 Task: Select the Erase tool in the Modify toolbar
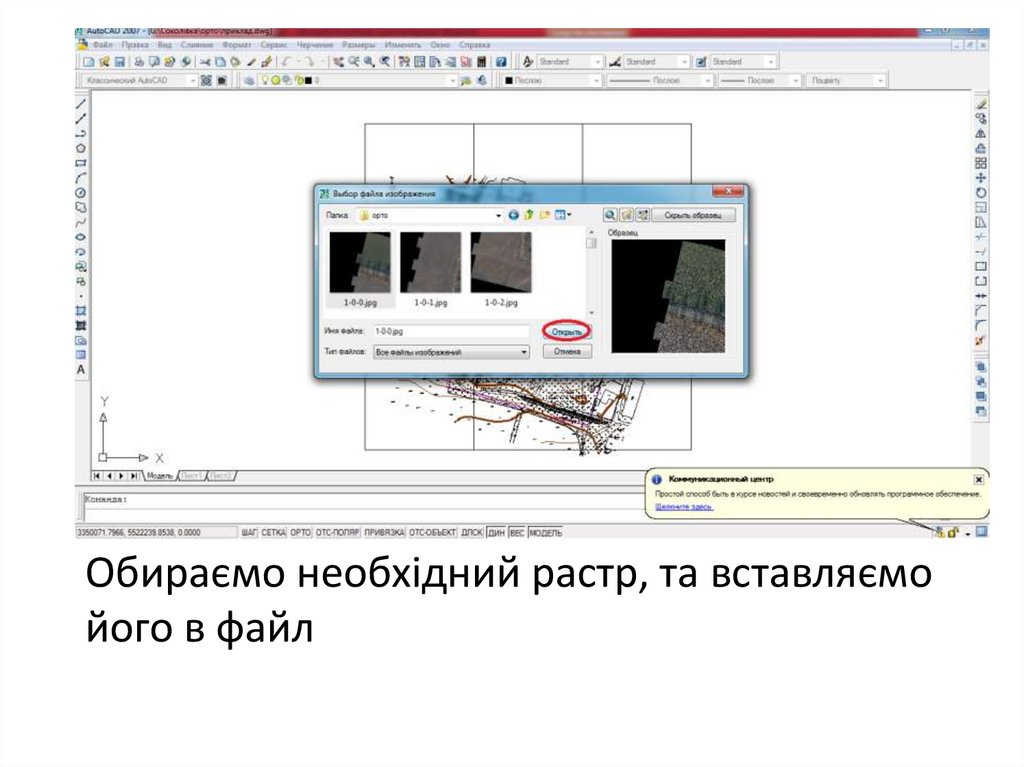[981, 104]
